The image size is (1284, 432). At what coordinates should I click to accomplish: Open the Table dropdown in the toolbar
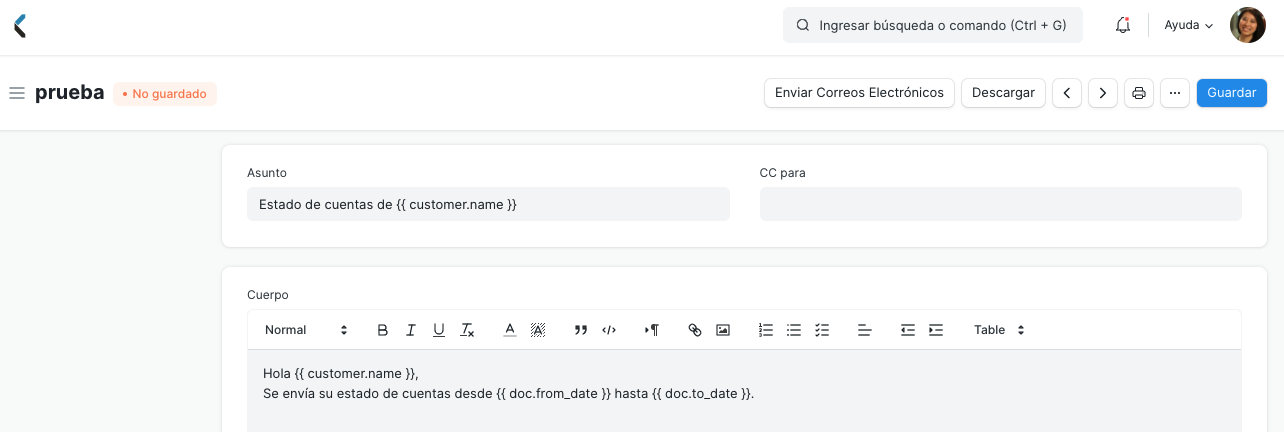click(999, 330)
